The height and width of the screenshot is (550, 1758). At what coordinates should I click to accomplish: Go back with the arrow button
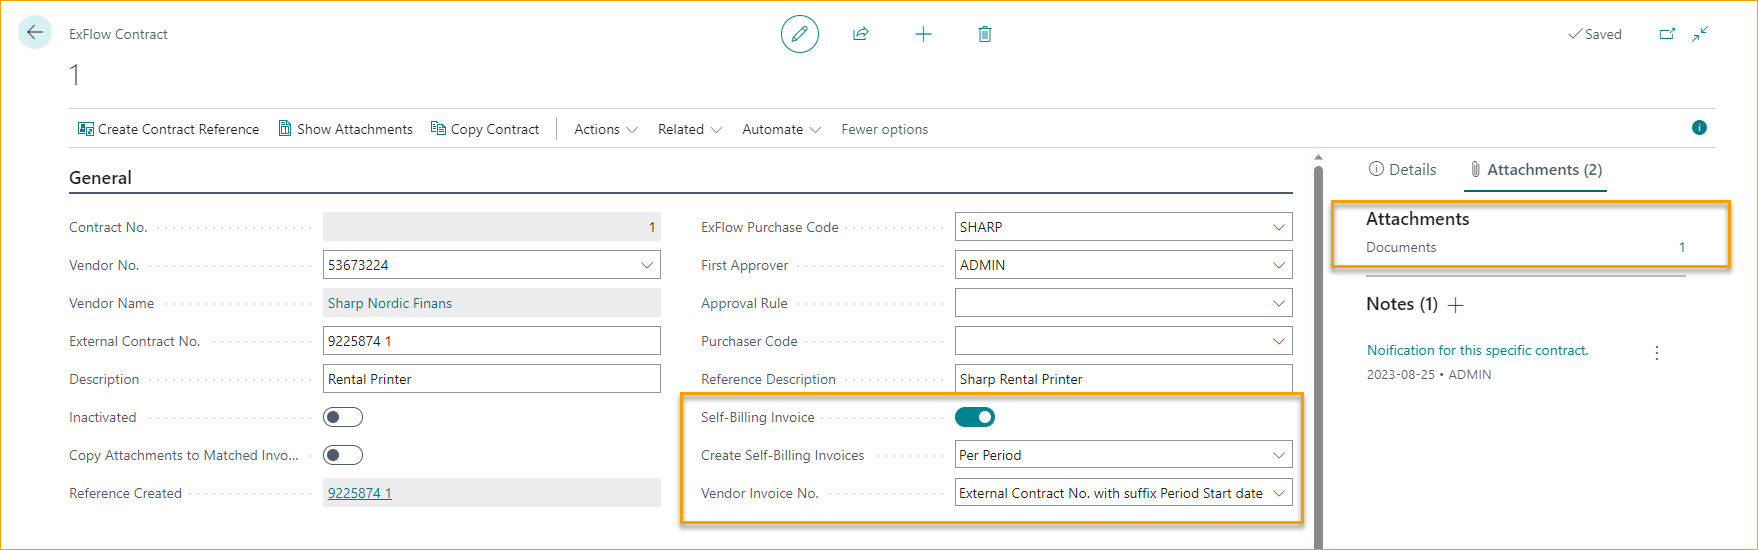click(x=35, y=33)
